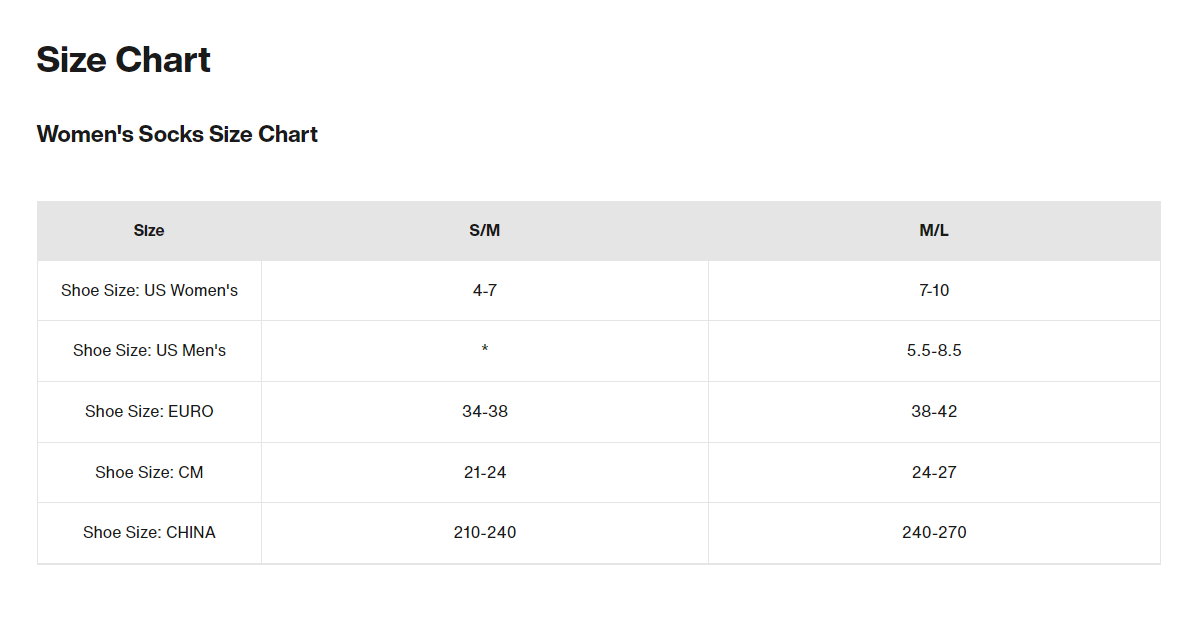
Task: Click the asterisk in the US Men's row
Action: click(x=484, y=351)
